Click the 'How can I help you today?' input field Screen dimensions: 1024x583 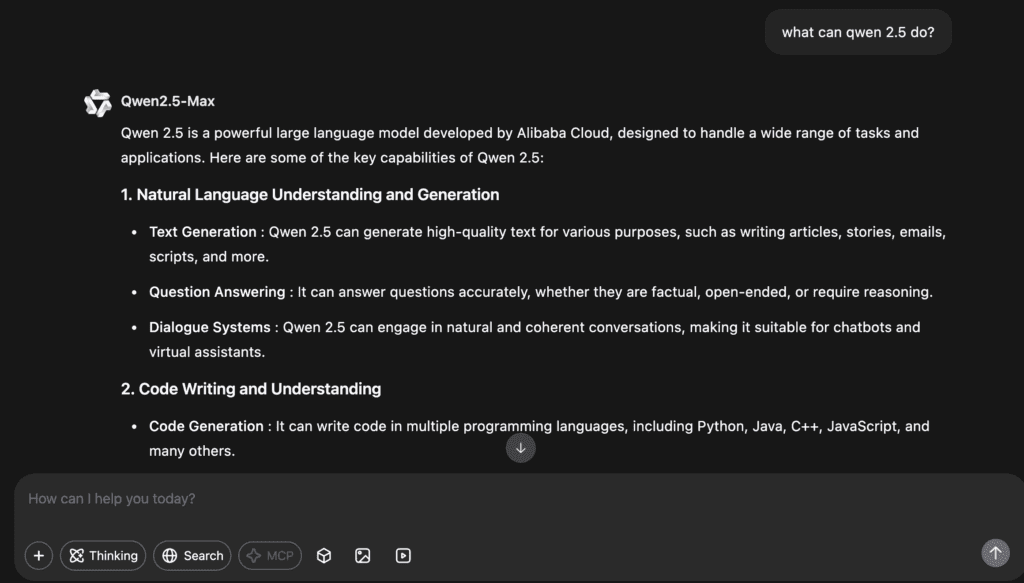[x=300, y=498]
